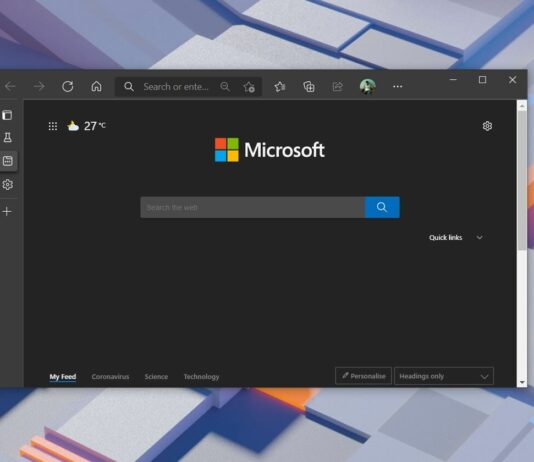
Task: Open the tab actions sidebar icon
Action: (x=7, y=115)
